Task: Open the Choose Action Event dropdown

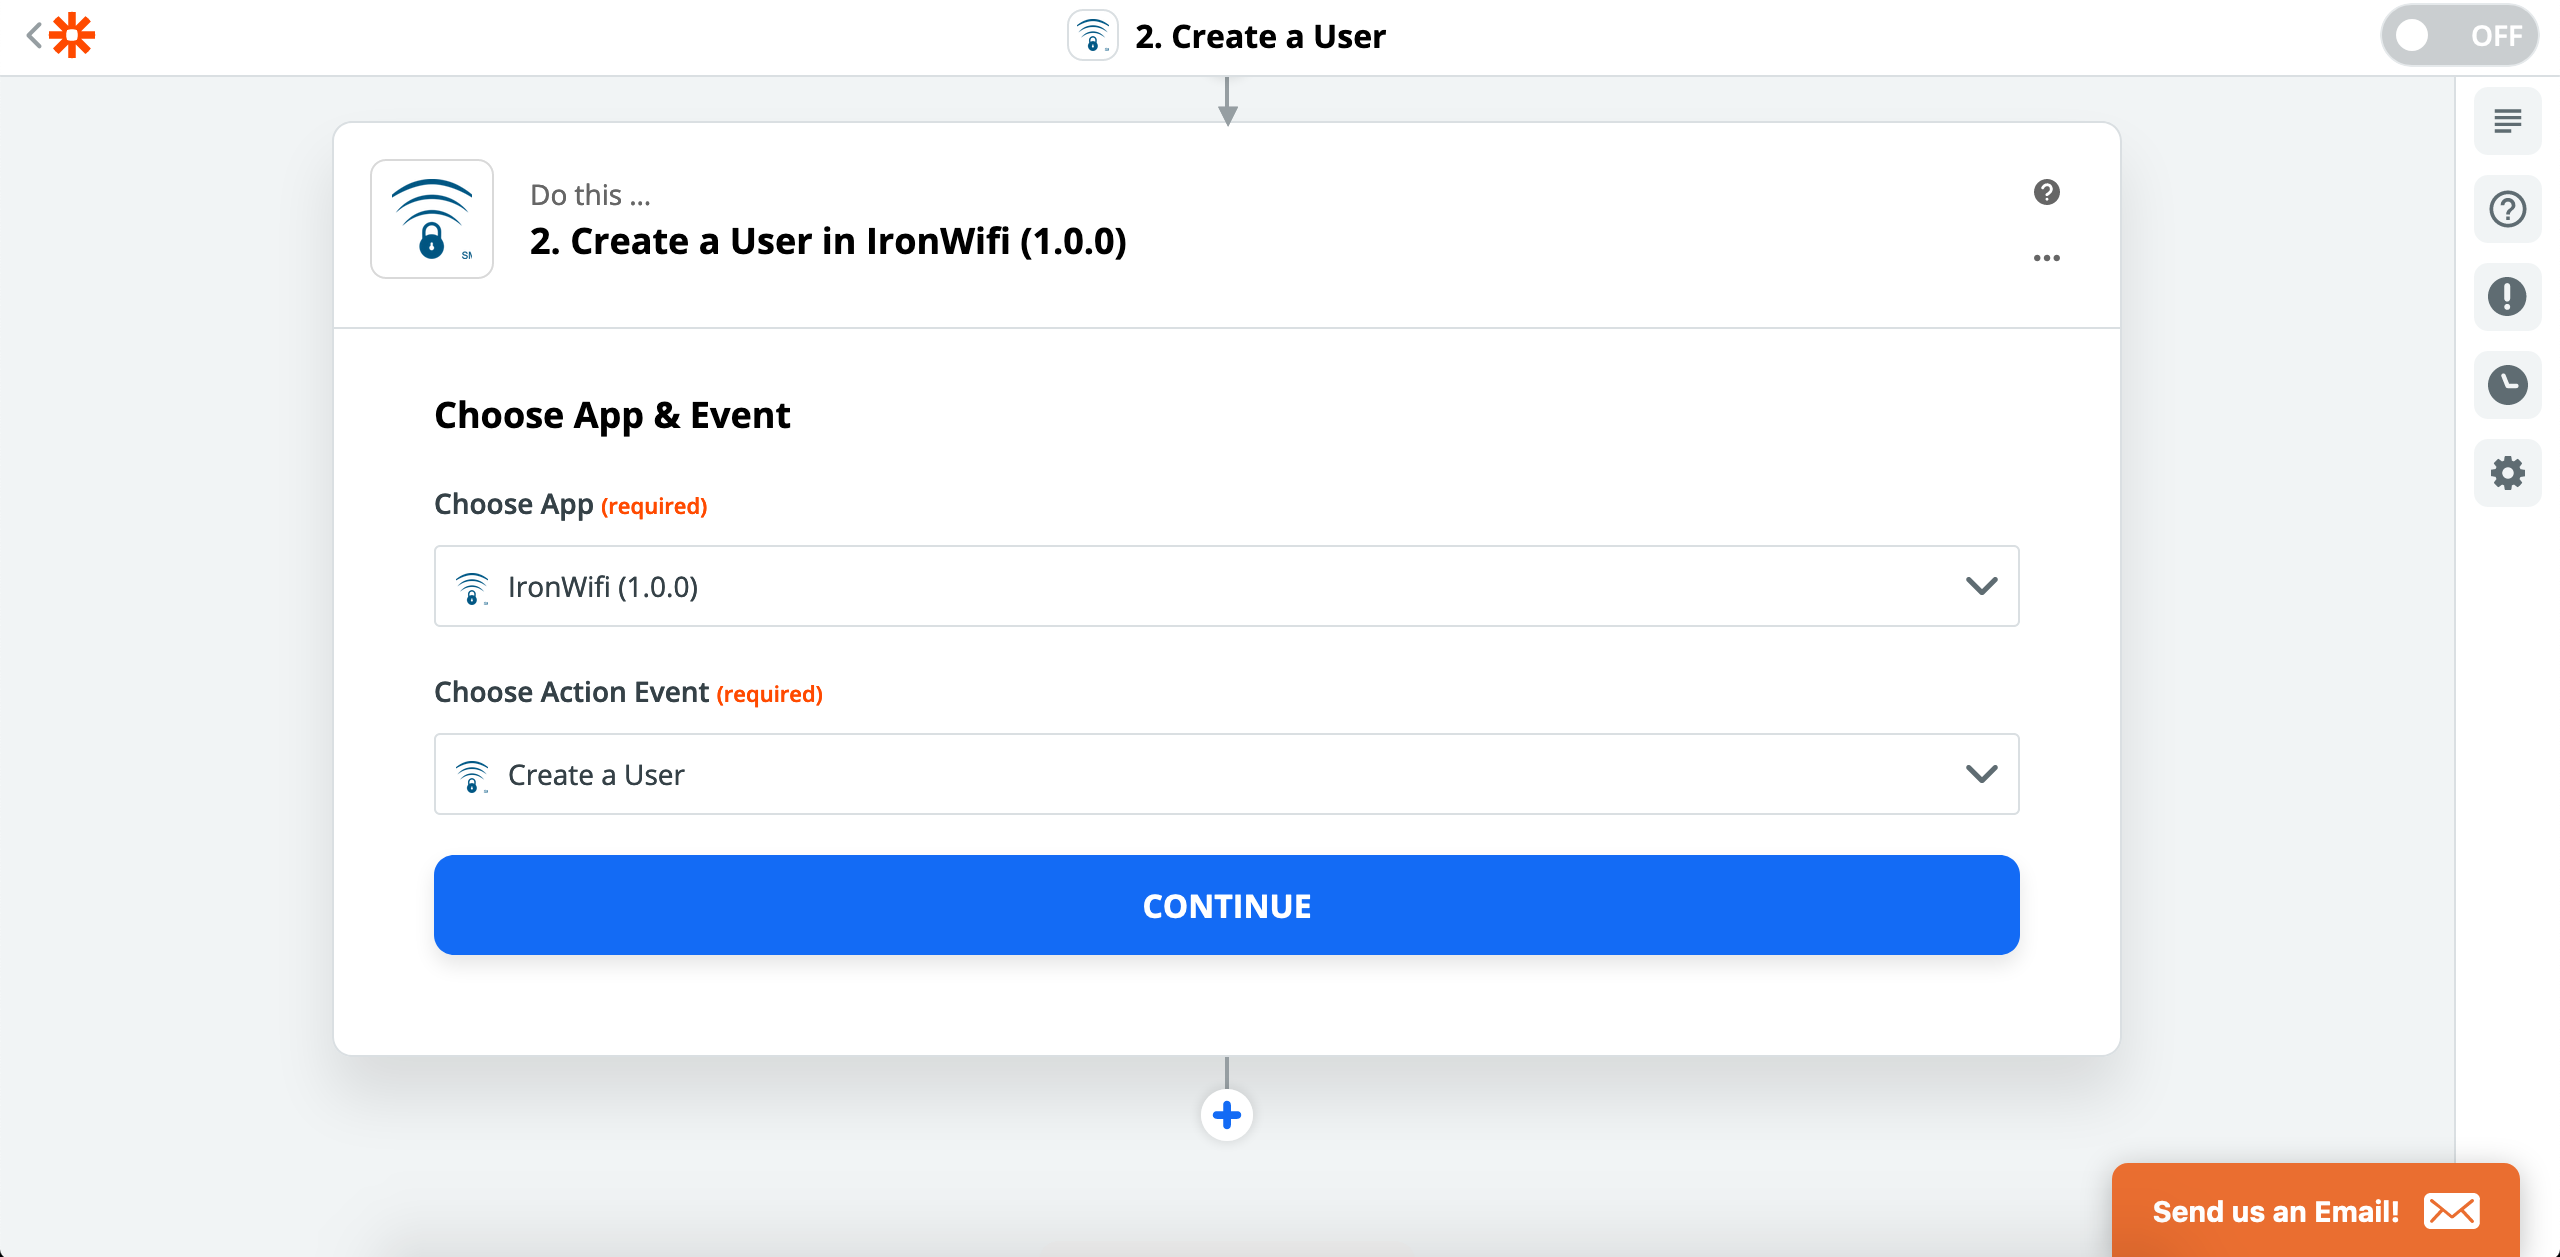Action: (1982, 773)
